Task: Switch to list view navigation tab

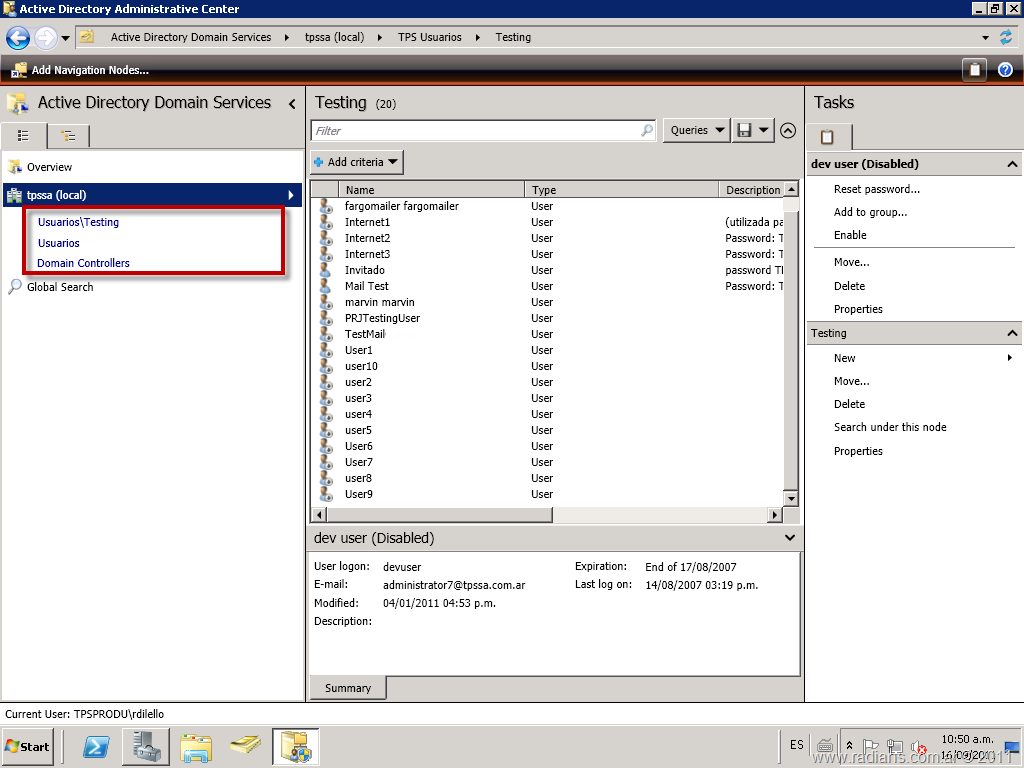Action: [24, 136]
